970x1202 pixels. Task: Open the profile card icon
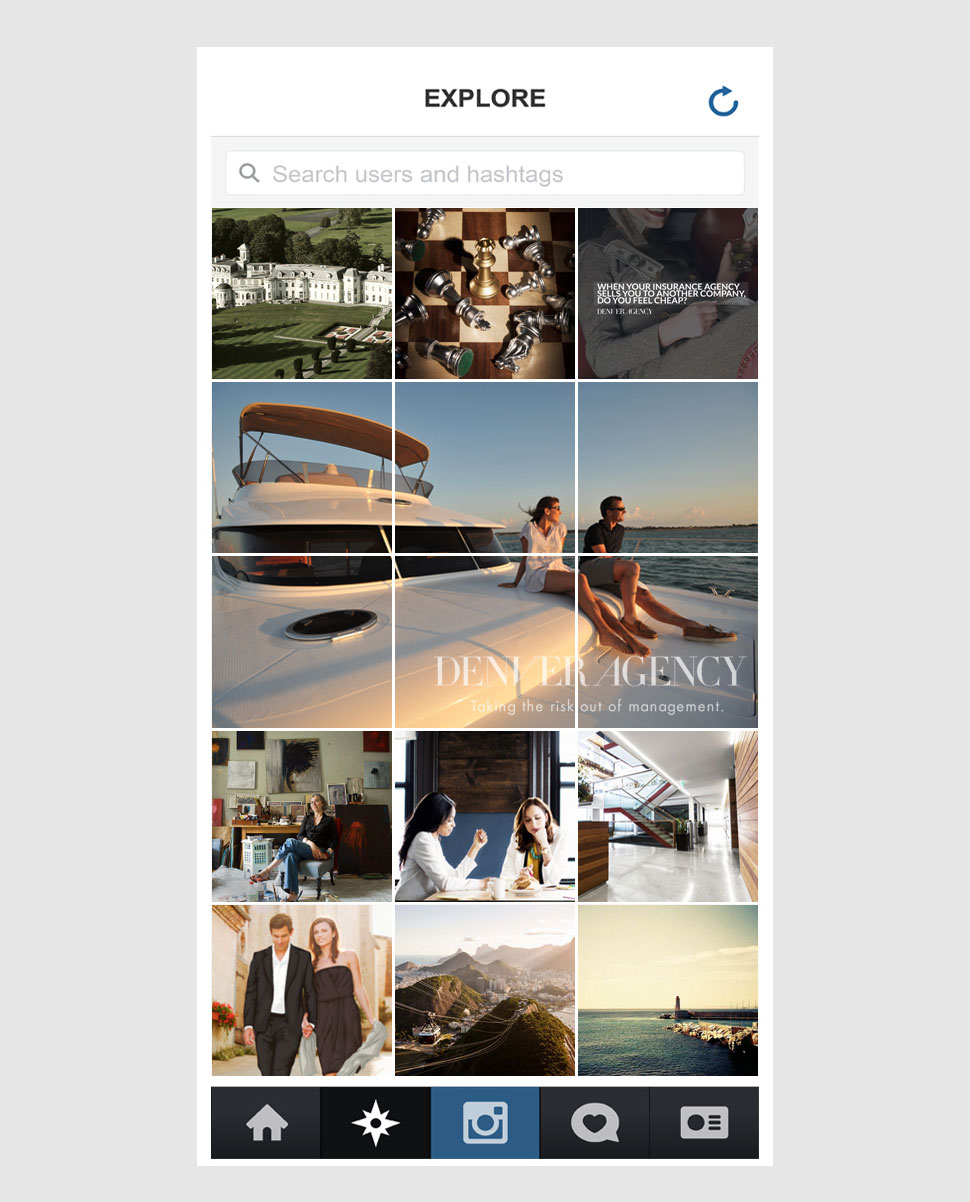point(704,1123)
